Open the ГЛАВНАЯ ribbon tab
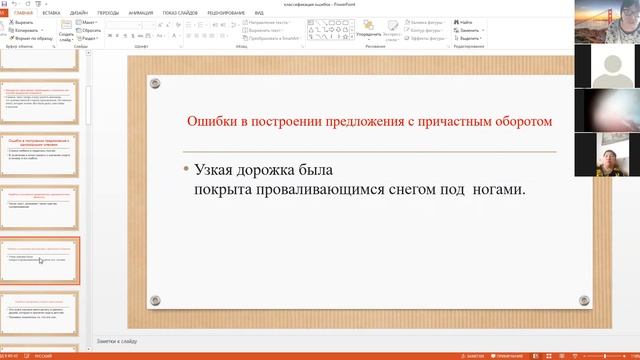This screenshot has width=640, height=360. [23, 13]
